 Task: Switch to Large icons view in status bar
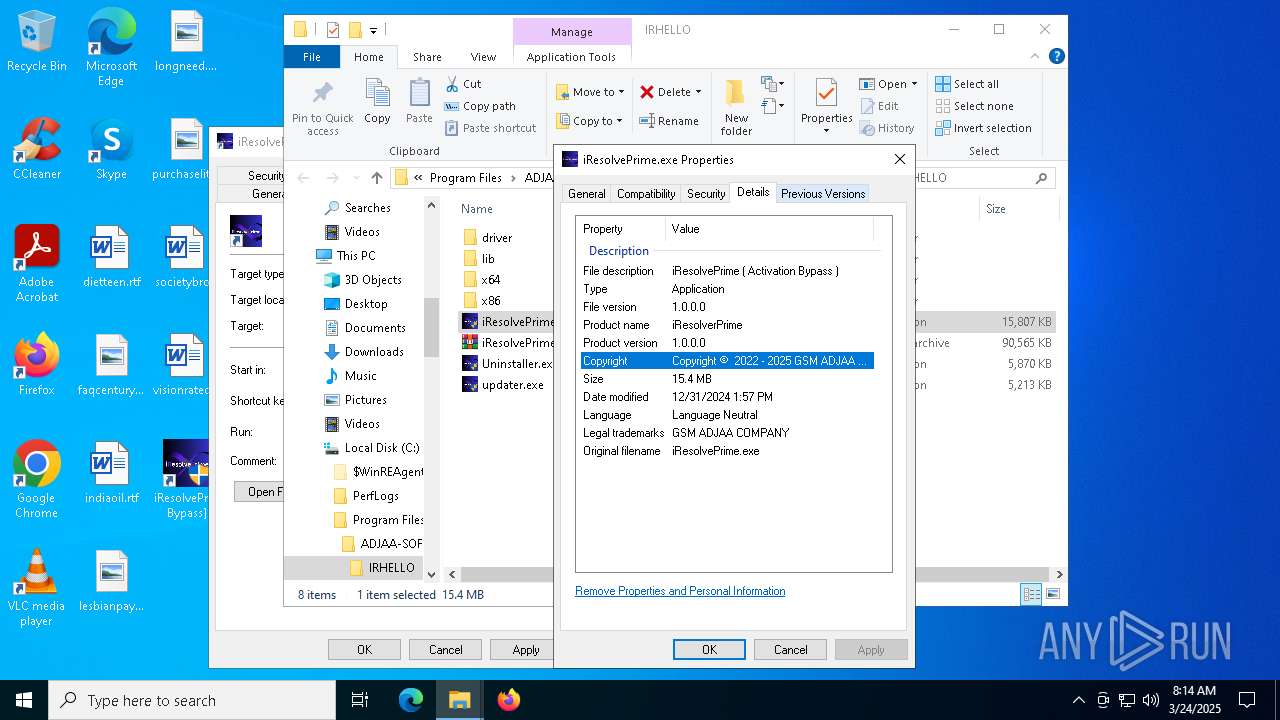pos(1052,594)
